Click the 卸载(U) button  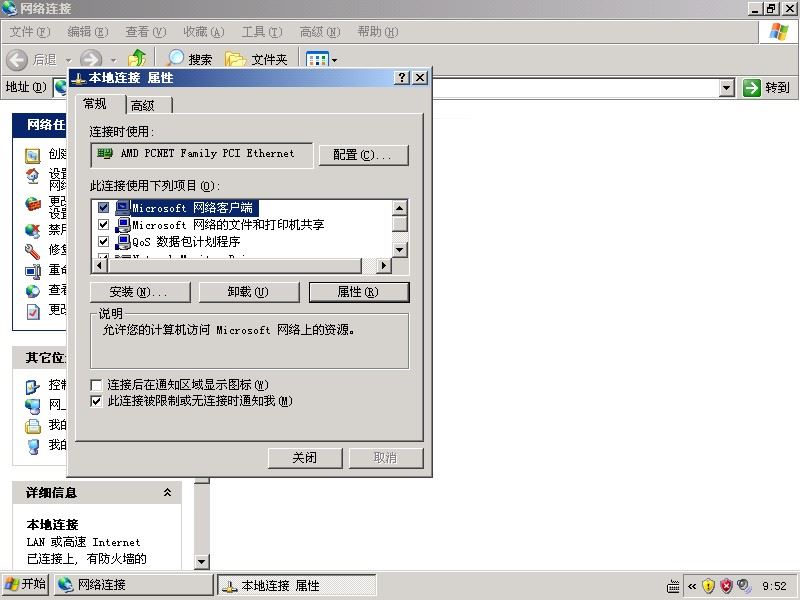click(x=248, y=292)
